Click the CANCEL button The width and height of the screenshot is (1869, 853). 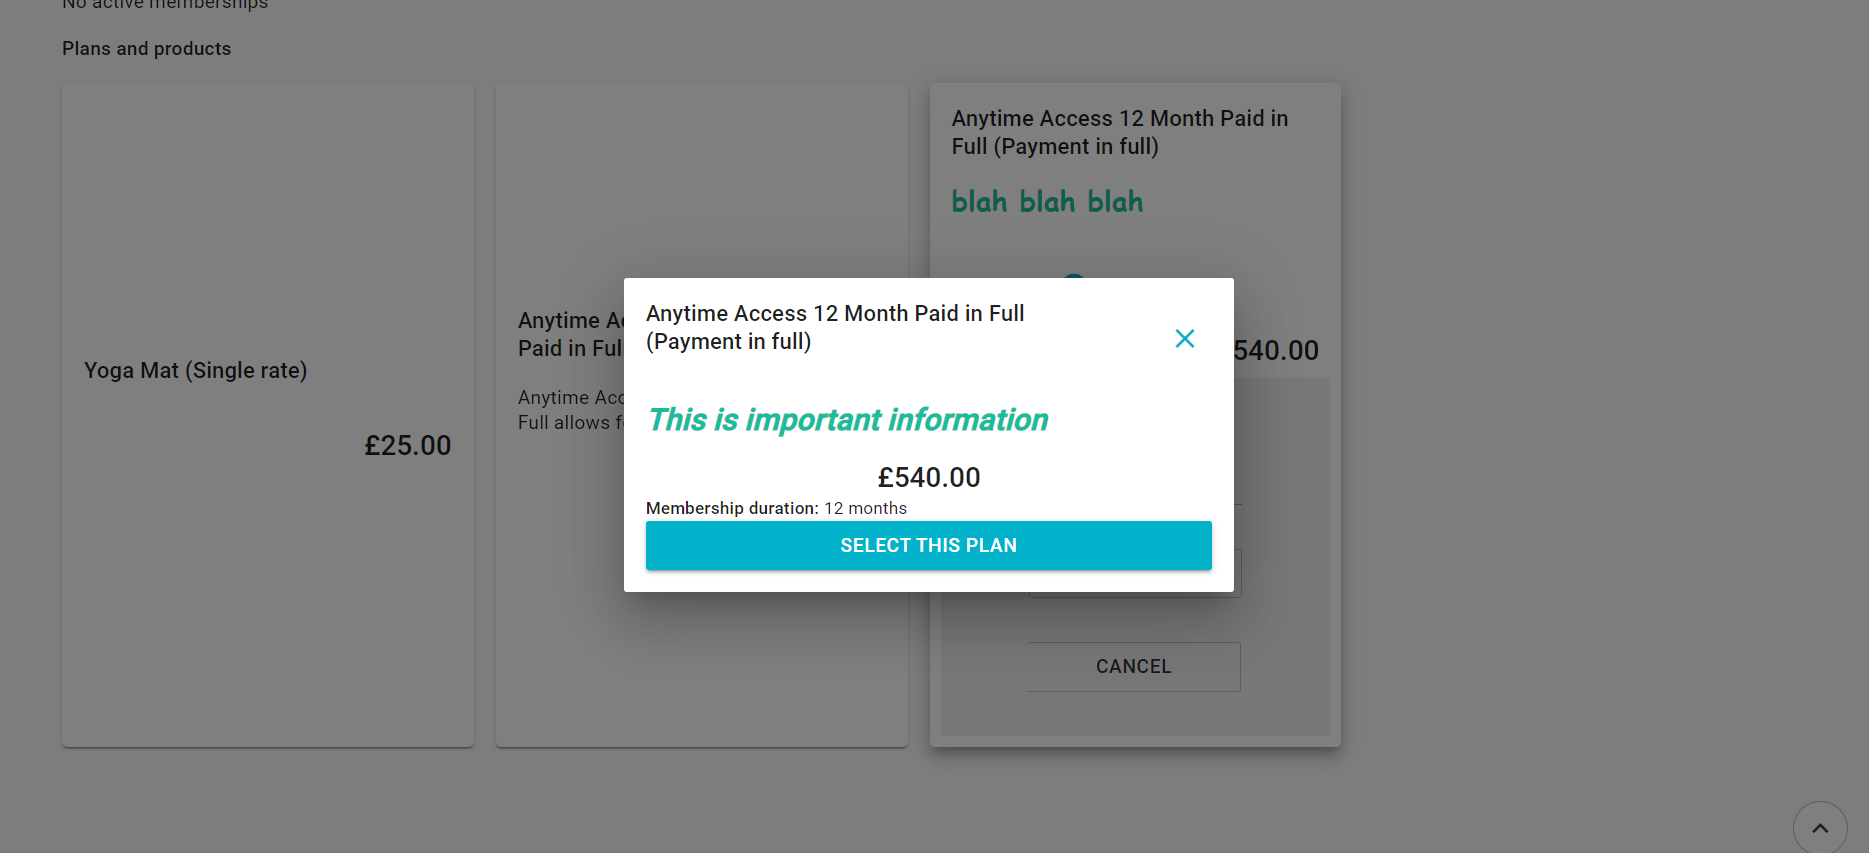[1133, 667]
